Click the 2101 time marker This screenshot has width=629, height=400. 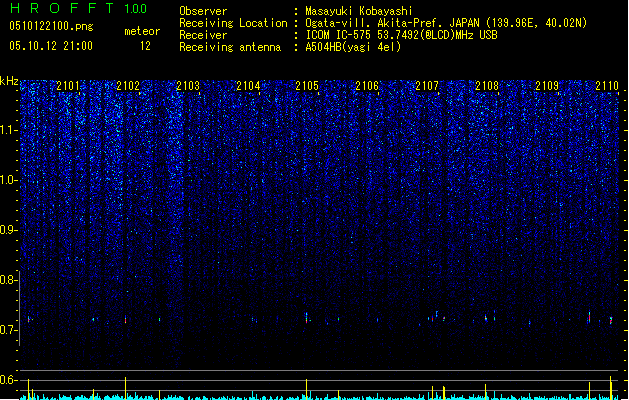click(x=68, y=85)
